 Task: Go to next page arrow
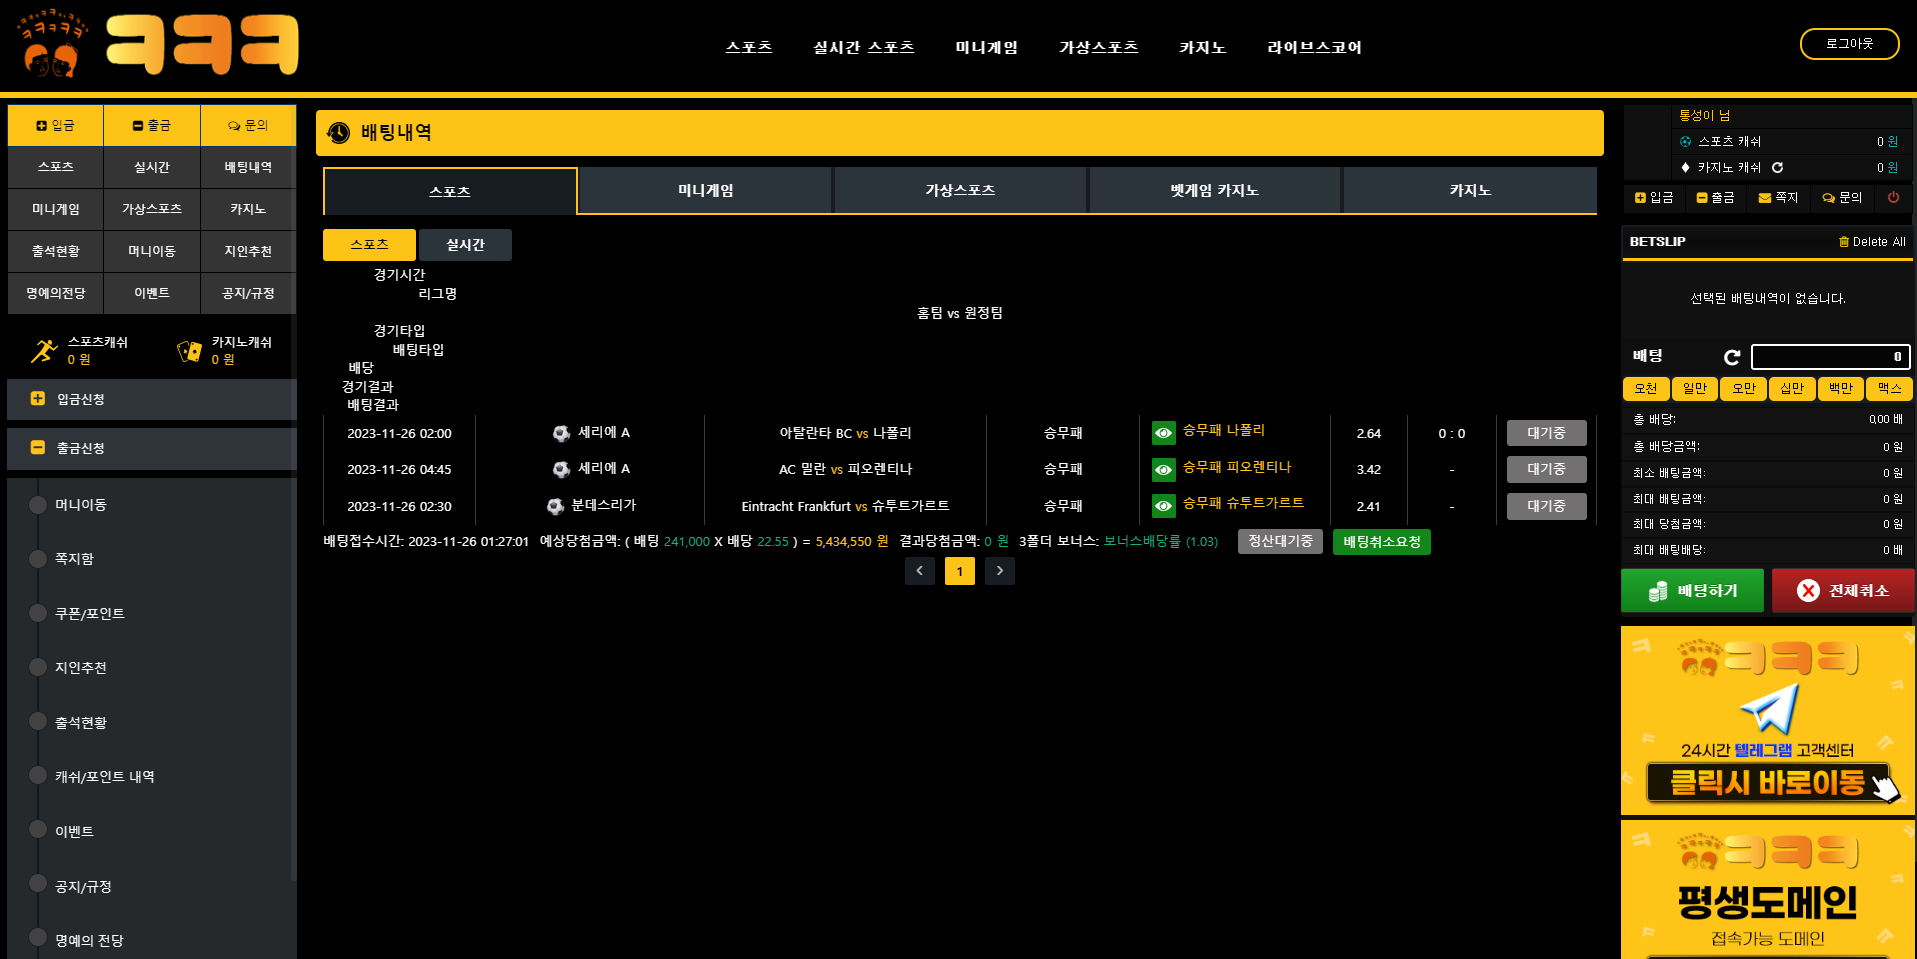[x=999, y=571]
